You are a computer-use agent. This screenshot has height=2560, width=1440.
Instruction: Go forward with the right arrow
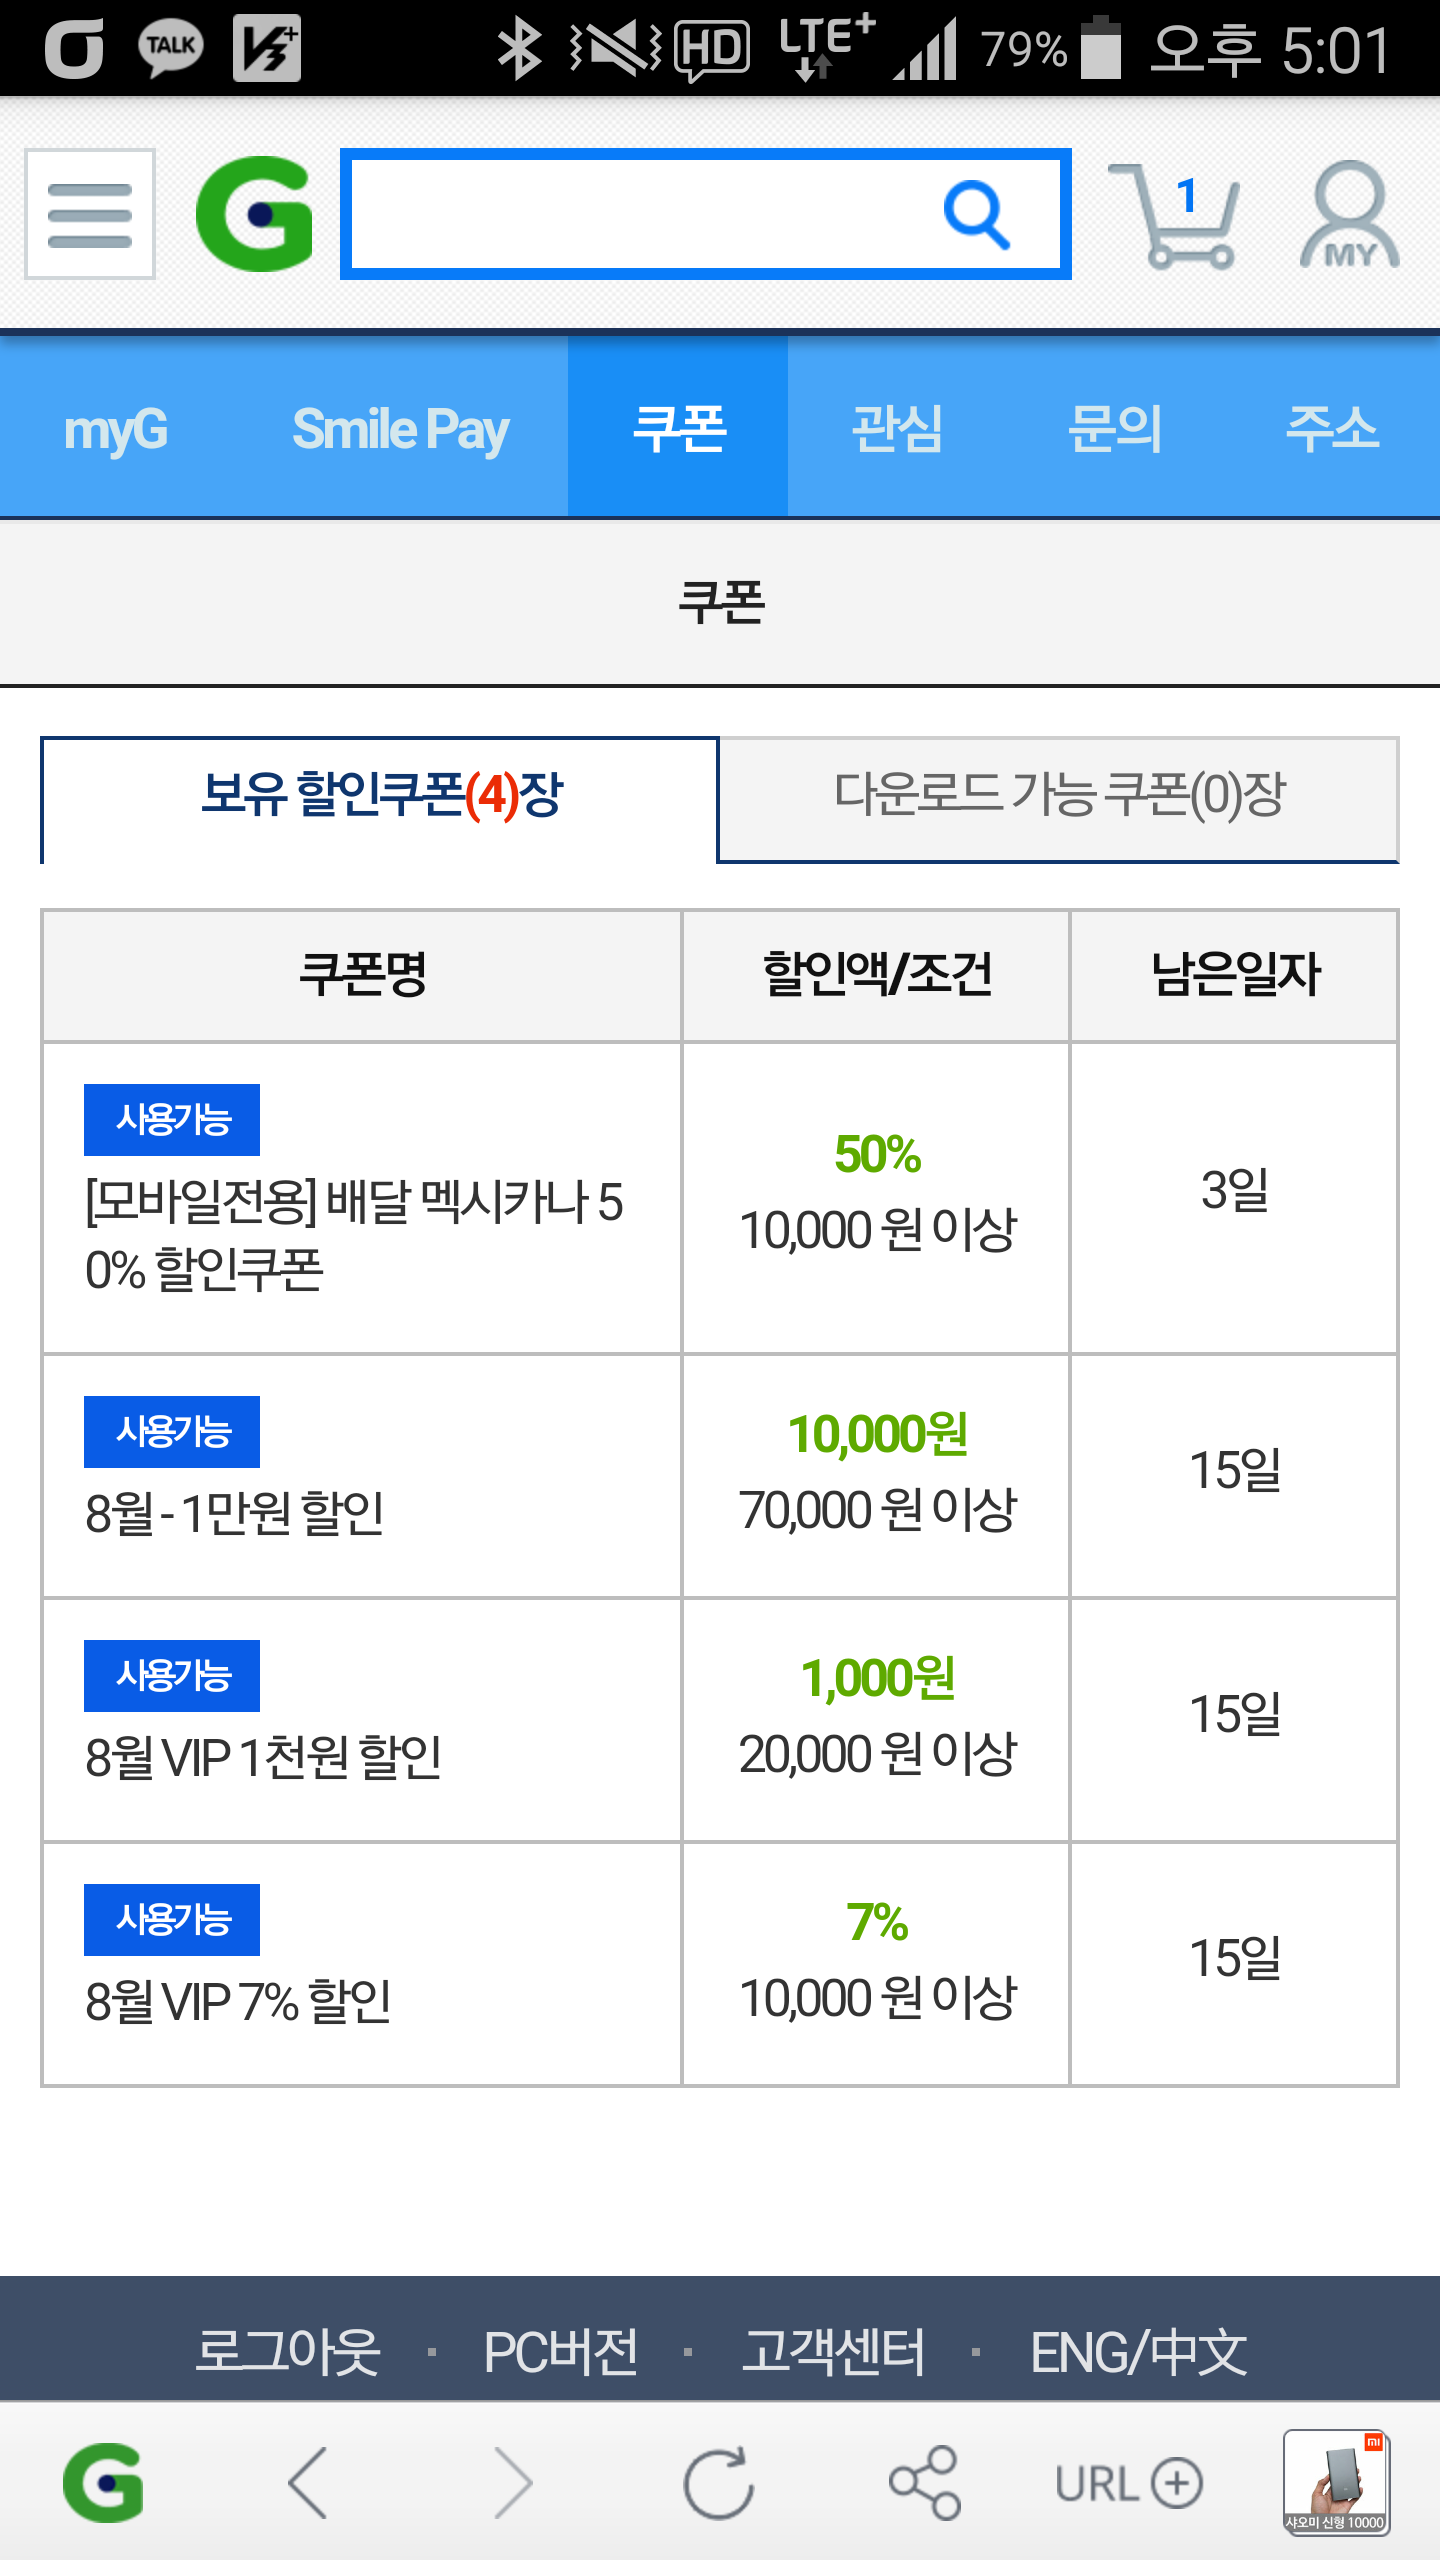click(514, 2482)
